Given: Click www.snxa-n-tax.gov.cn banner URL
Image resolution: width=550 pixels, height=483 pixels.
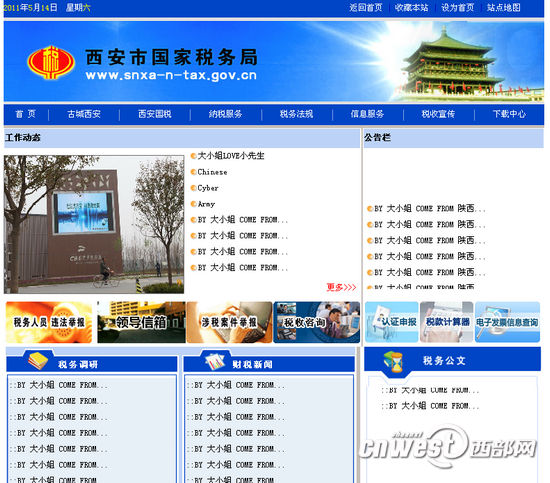Looking at the screenshot, I should pos(171,75).
